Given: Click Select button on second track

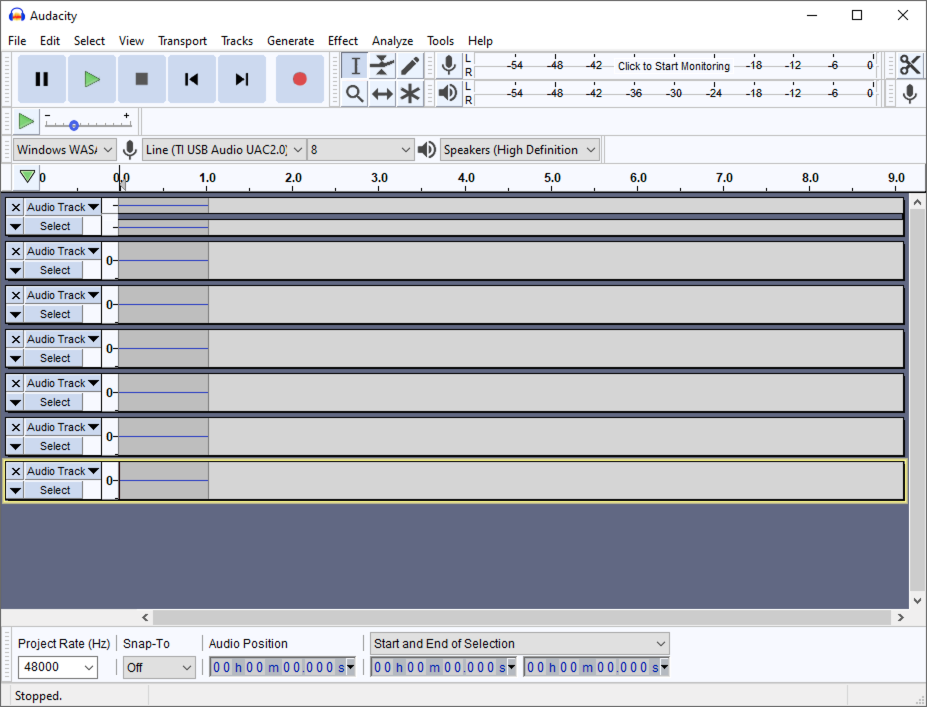Looking at the screenshot, I should [54, 270].
